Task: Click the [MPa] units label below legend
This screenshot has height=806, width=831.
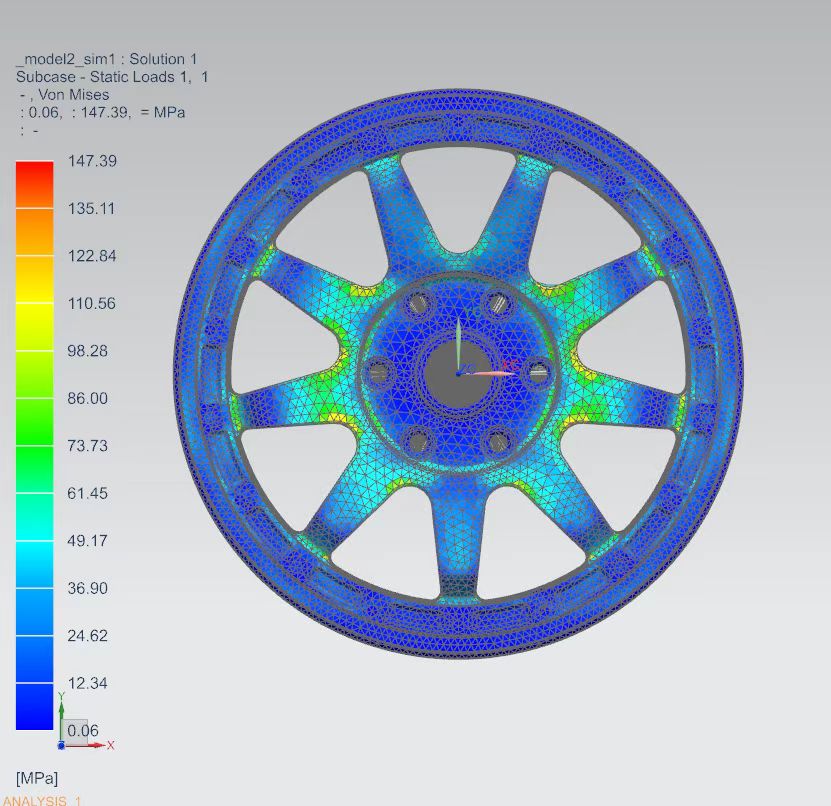Action: [x=37, y=778]
